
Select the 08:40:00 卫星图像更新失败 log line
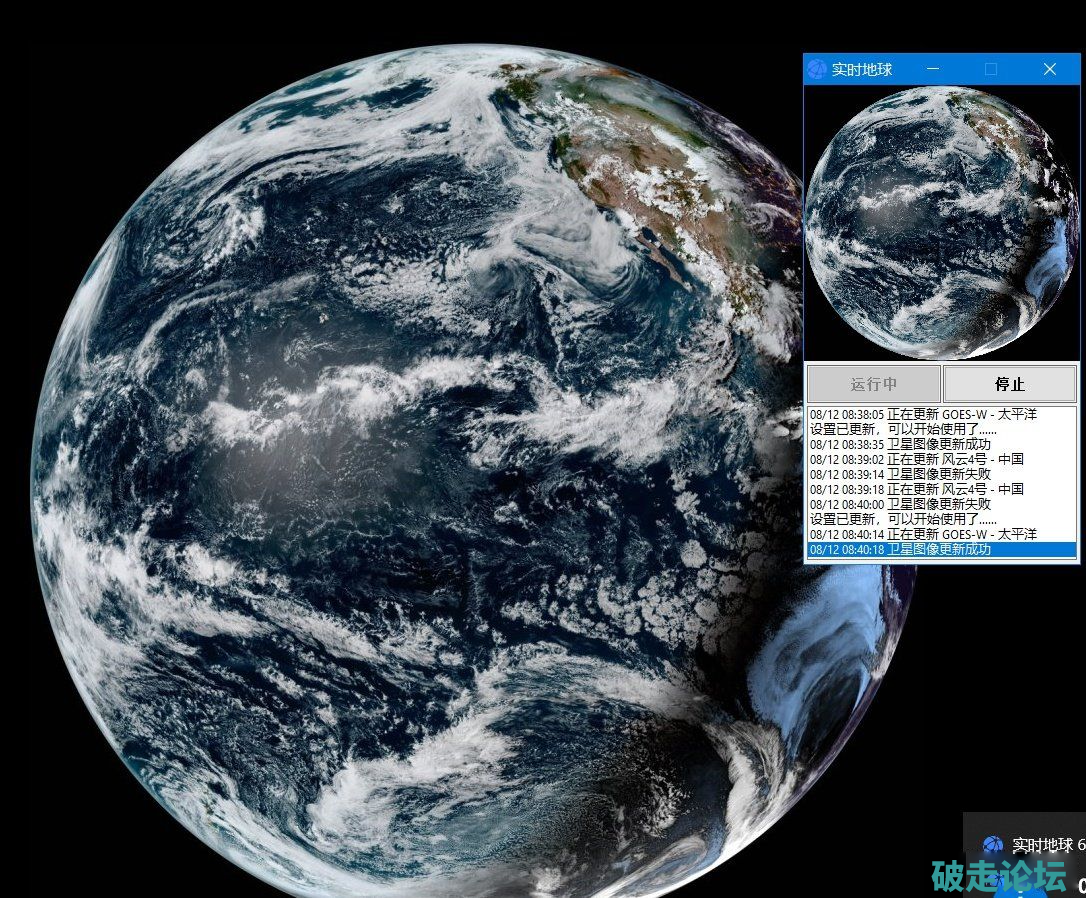click(900, 504)
